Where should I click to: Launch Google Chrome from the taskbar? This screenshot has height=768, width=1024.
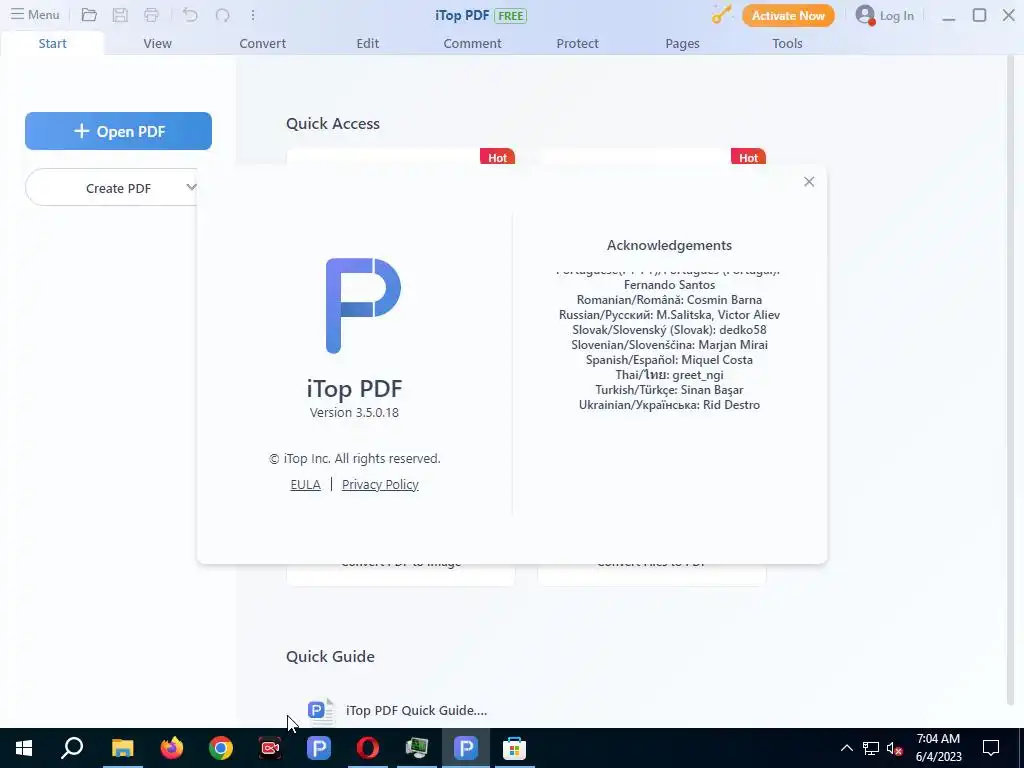221,748
